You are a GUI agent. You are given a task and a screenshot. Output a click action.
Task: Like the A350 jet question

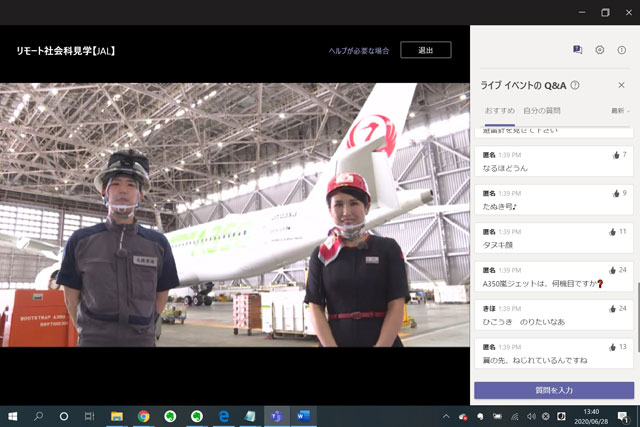pyautogui.click(x=616, y=270)
